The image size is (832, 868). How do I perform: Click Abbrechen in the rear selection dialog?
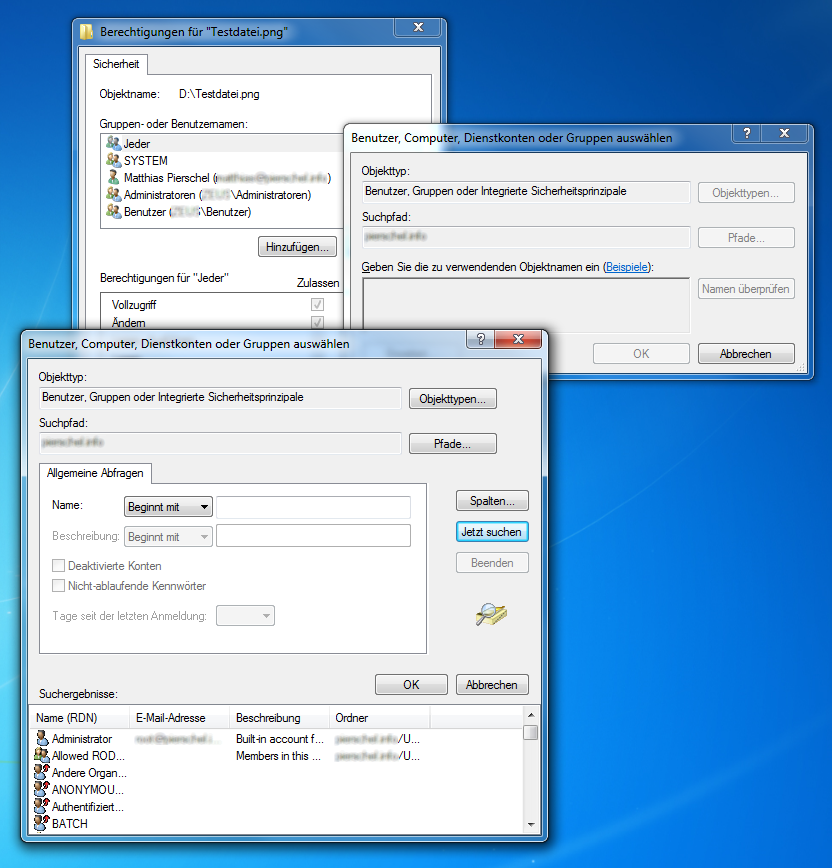[x=746, y=353]
